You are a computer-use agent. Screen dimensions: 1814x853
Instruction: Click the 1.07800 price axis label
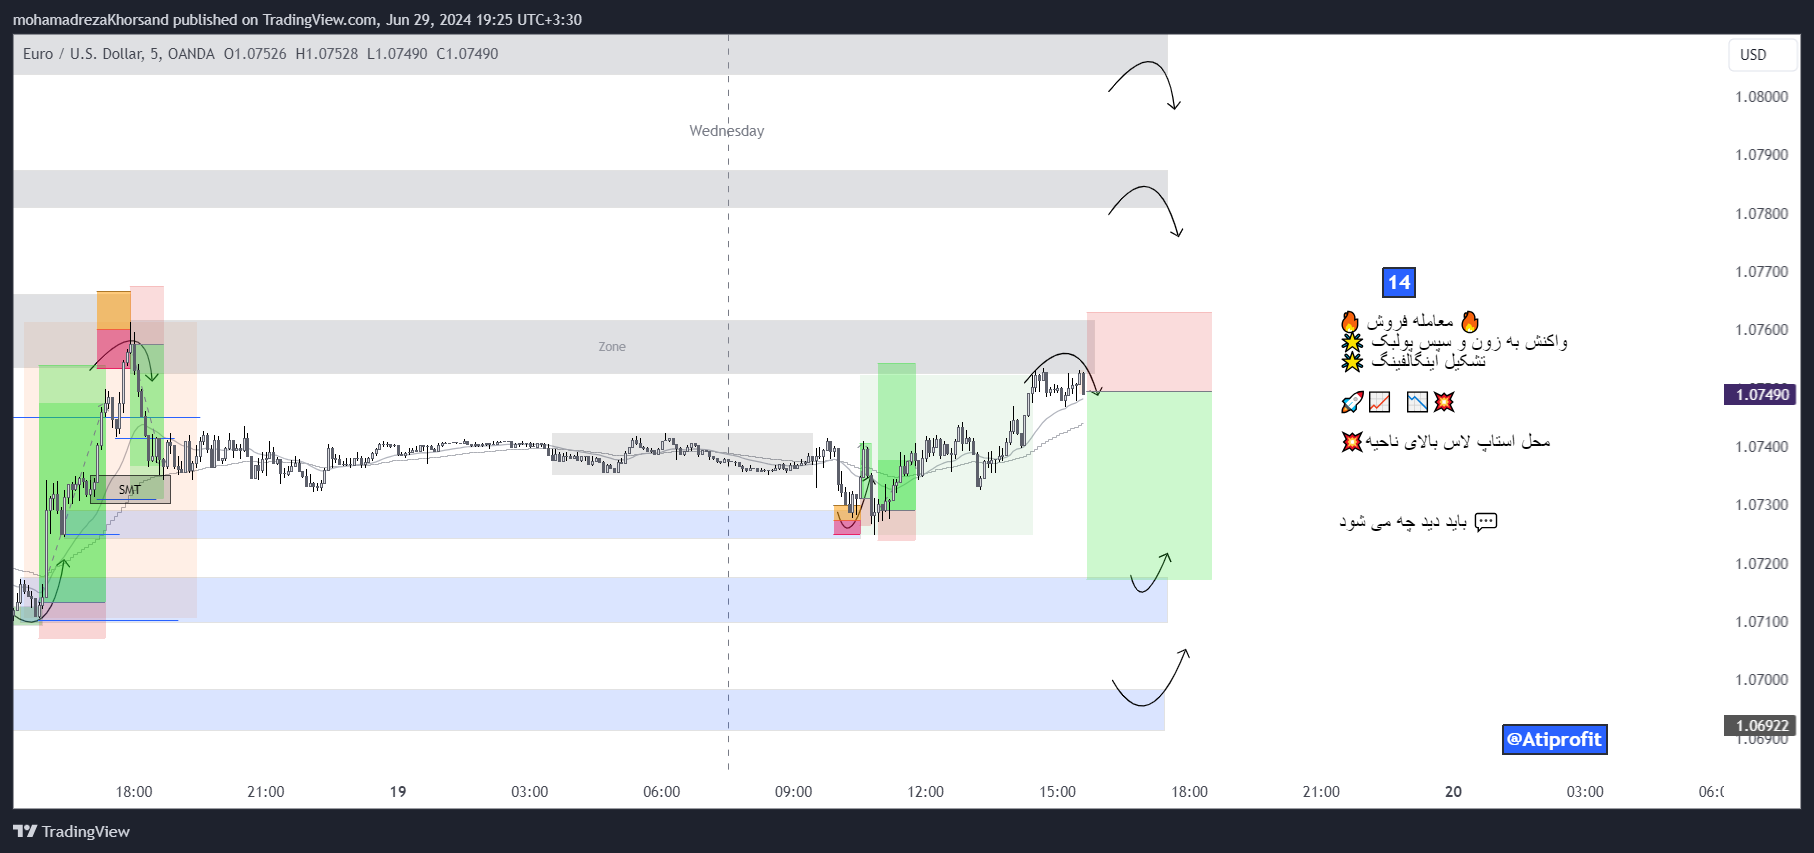1761,214
